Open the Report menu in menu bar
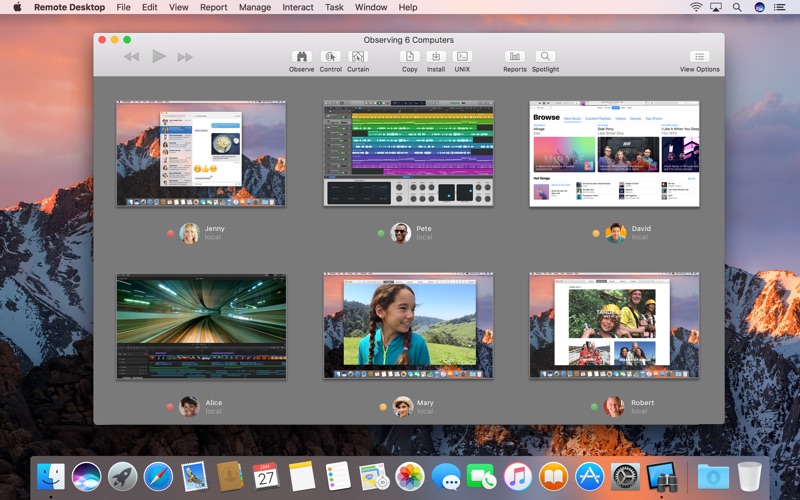 (213, 7)
